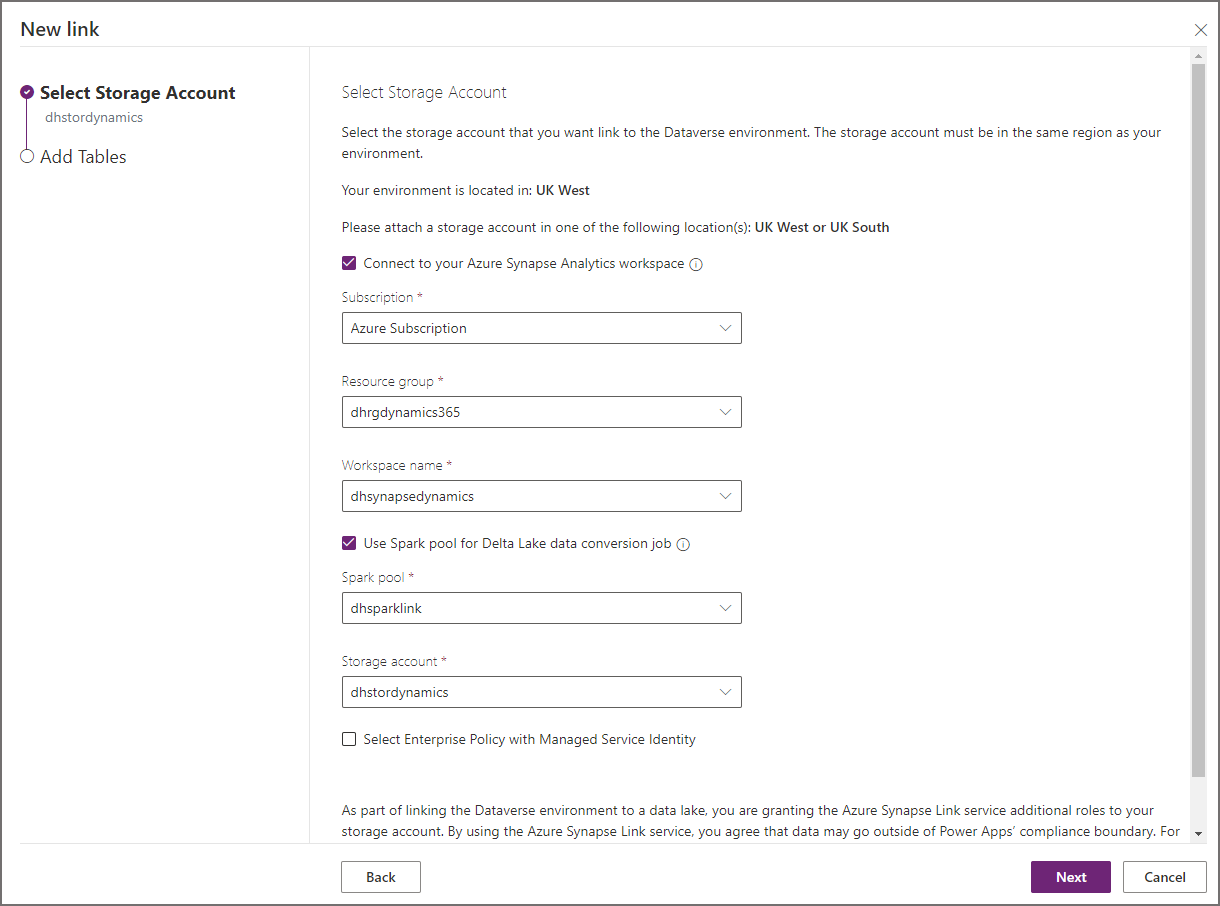
Task: Click the X icon to dismiss the New link dialog
Action: point(1200,30)
